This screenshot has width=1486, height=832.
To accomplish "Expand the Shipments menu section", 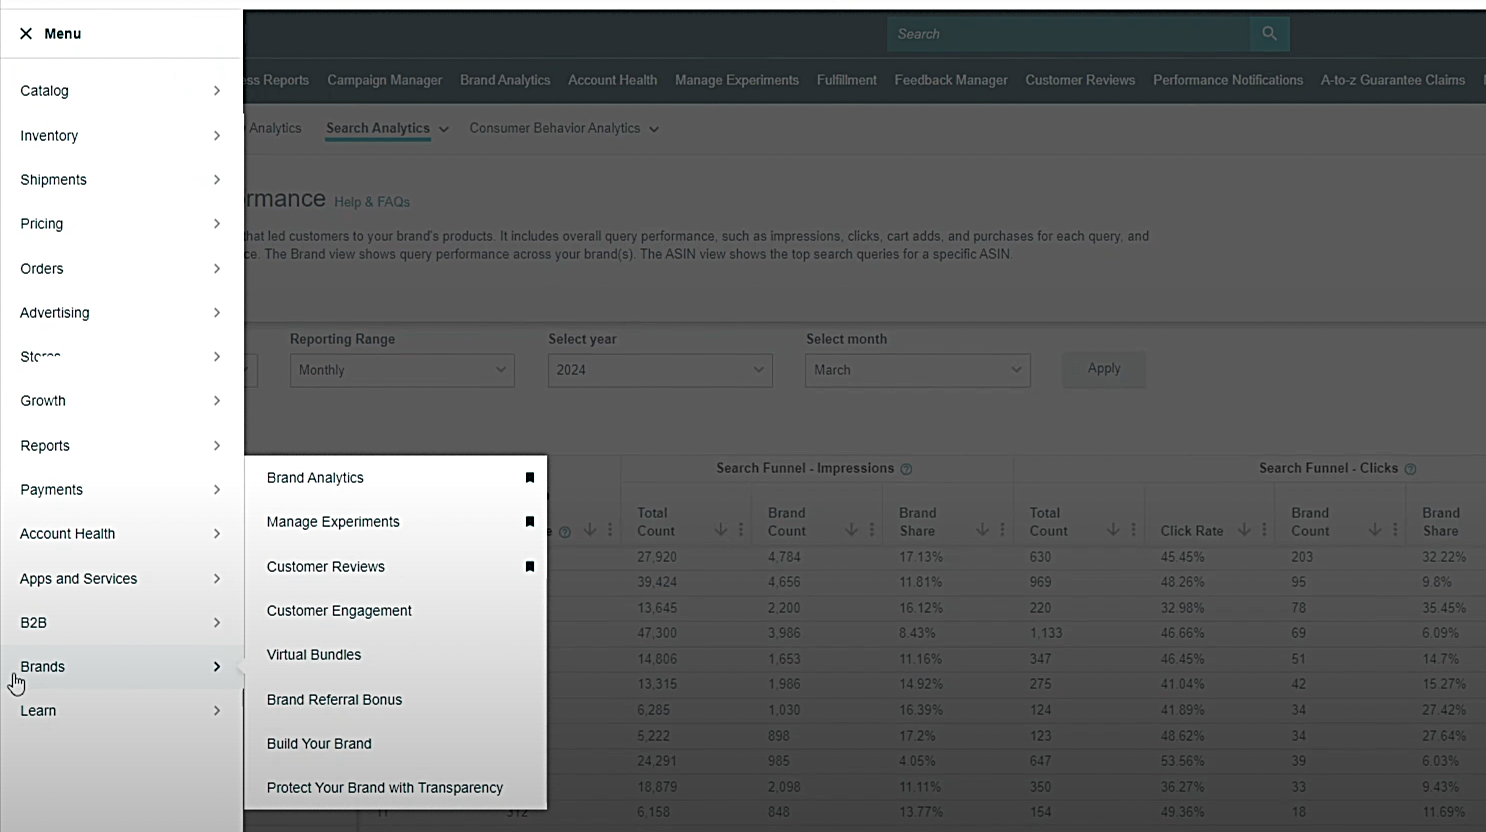I will (121, 180).
